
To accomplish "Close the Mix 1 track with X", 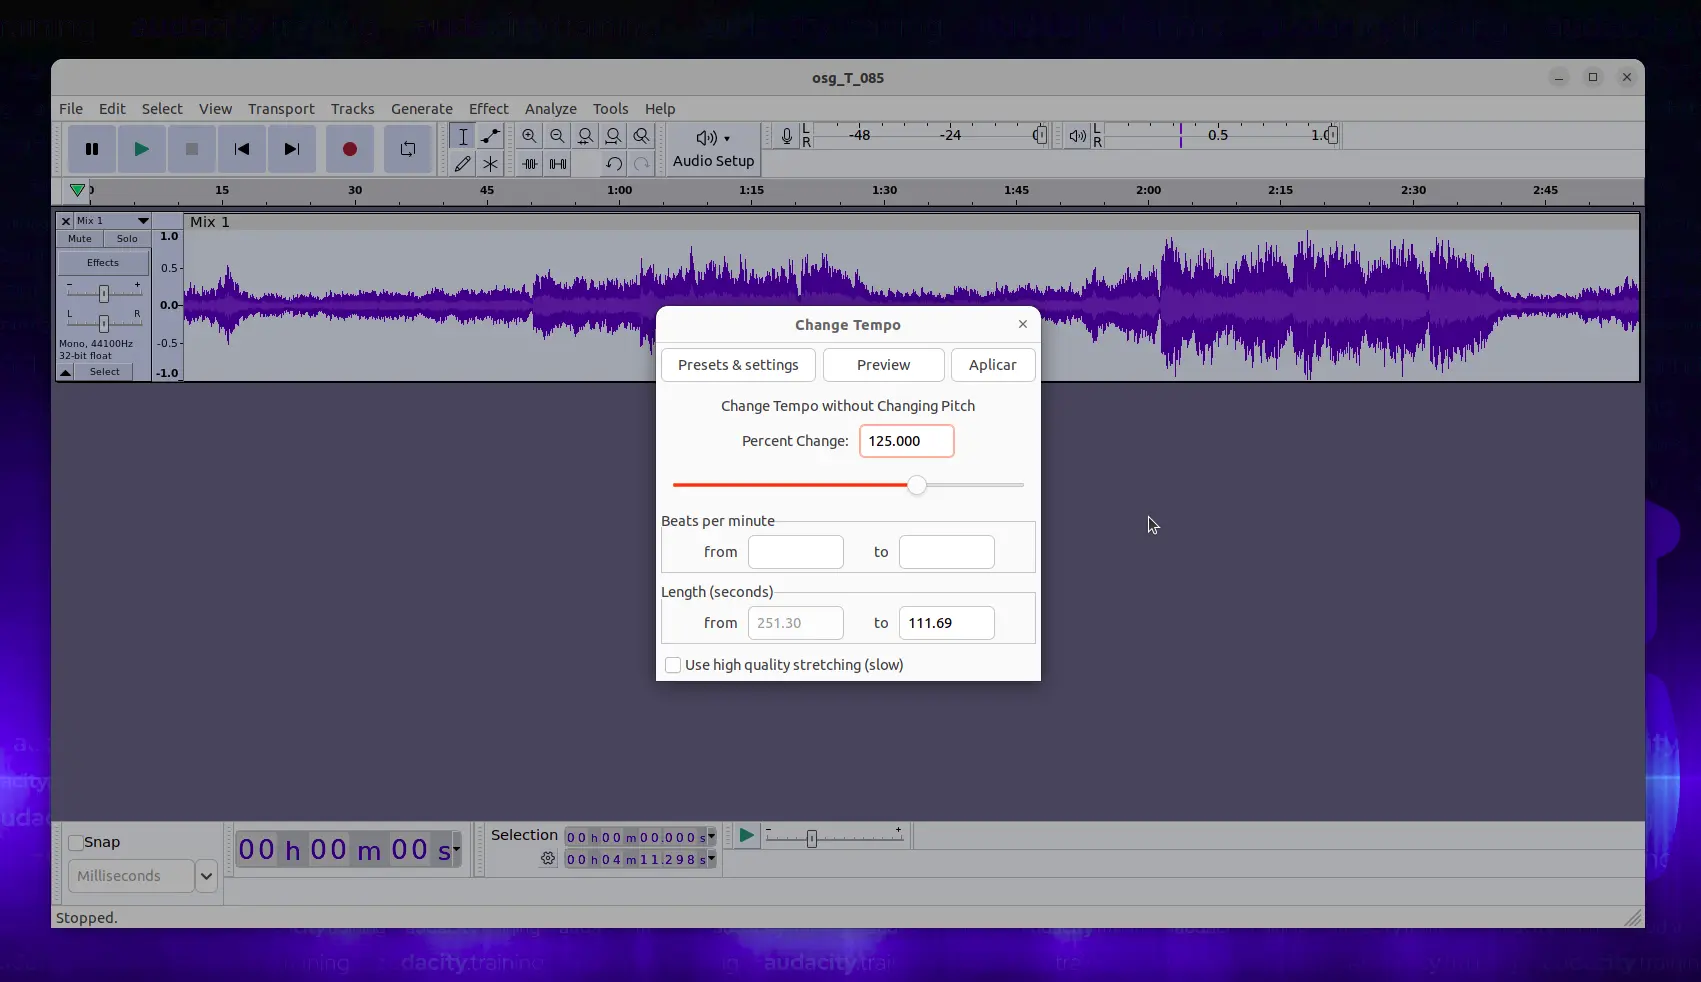I will pyautogui.click(x=66, y=221).
